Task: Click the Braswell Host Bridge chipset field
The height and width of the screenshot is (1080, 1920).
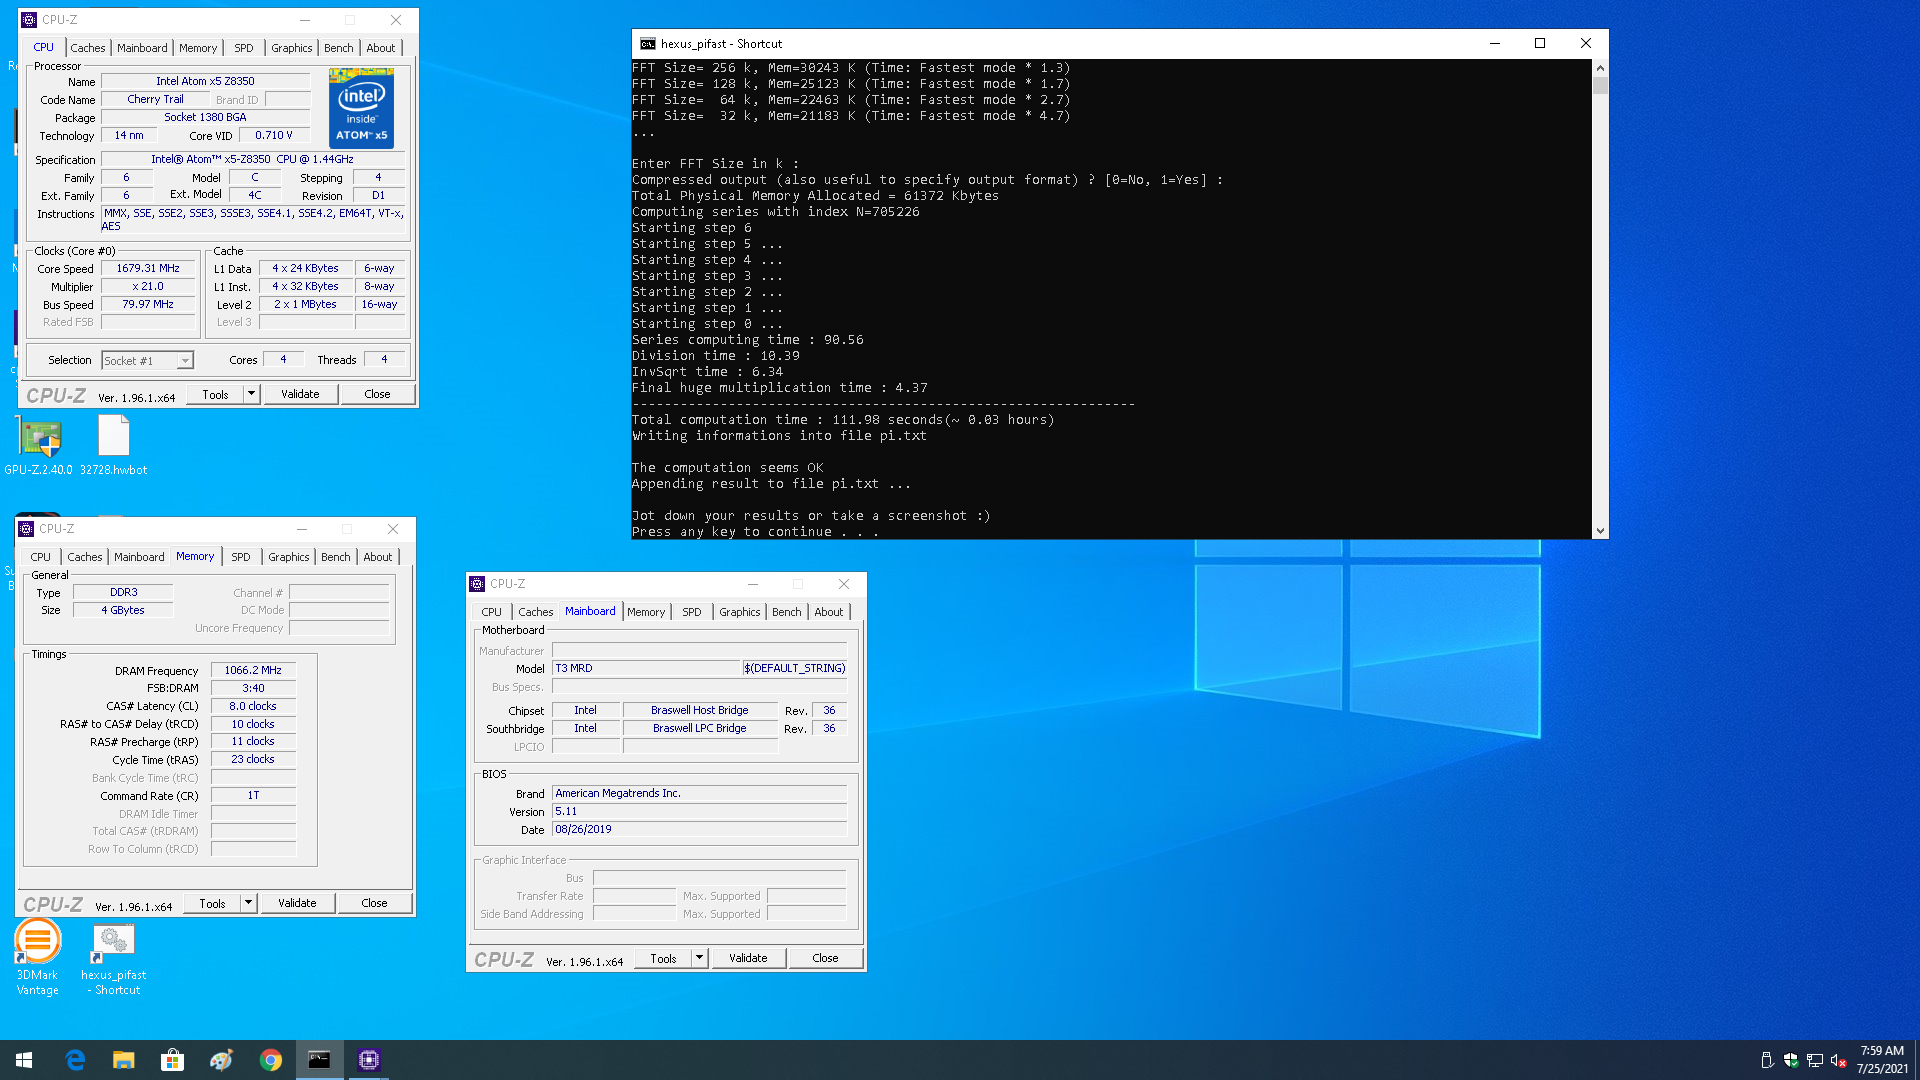Action: pos(700,710)
